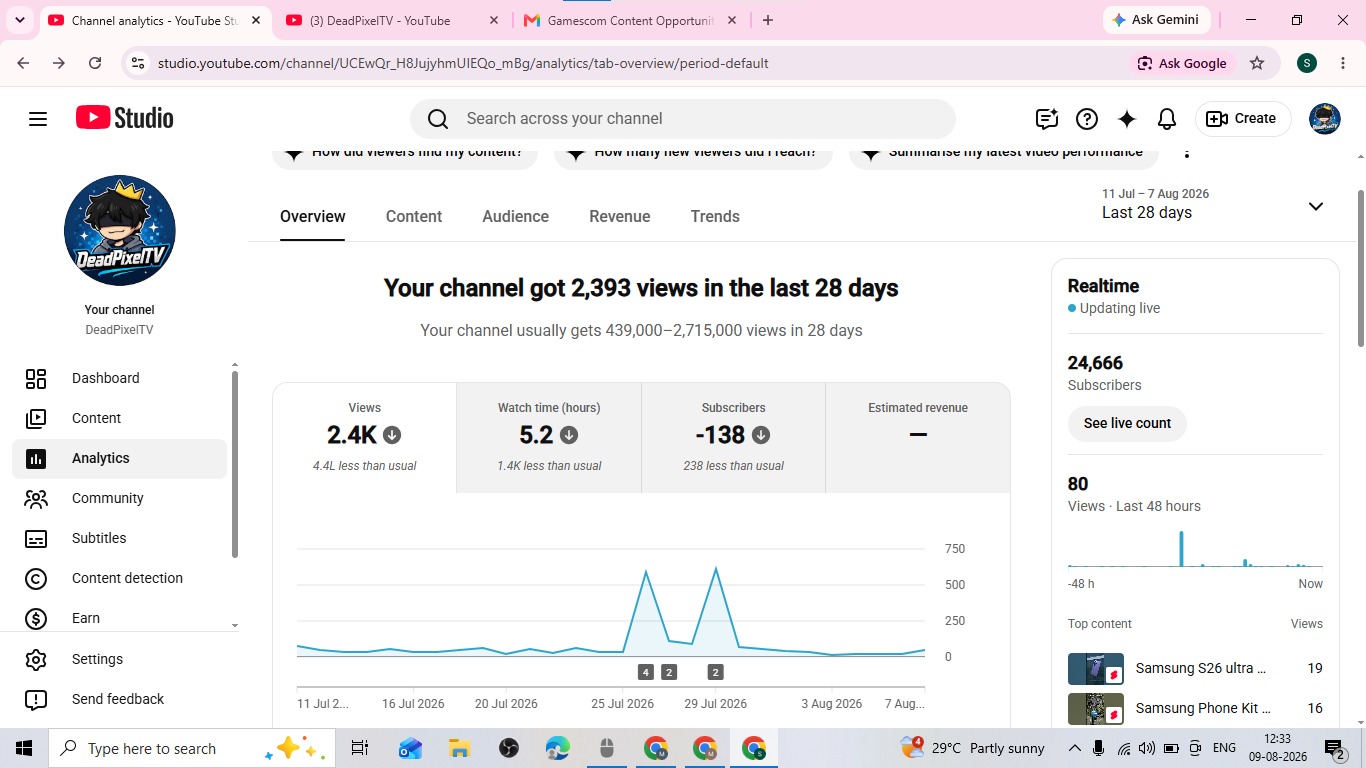Go to Dashboard in the sidebar
The image size is (1366, 768).
point(120,378)
